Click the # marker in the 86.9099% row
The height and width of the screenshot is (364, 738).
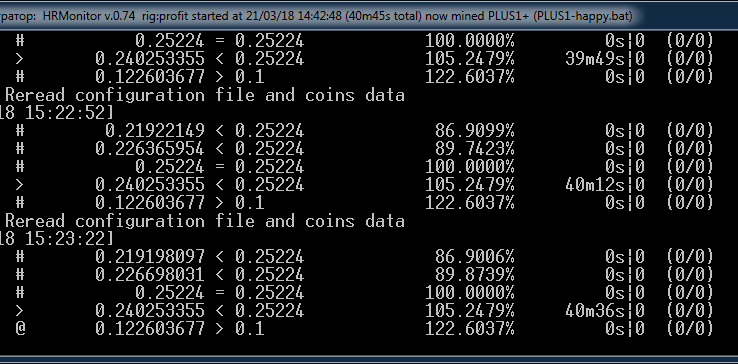[x=20, y=130]
